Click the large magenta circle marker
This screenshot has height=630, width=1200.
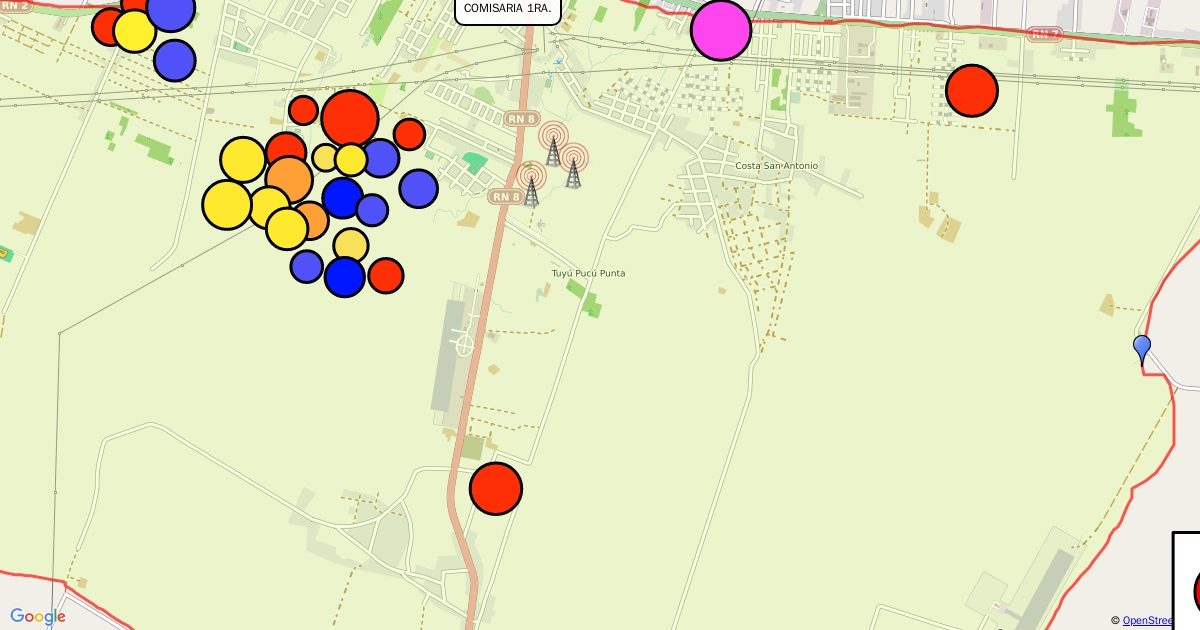(x=720, y=30)
